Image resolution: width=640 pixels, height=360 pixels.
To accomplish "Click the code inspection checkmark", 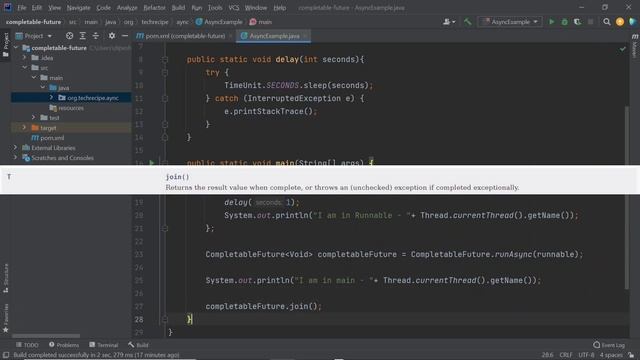I will (x=622, y=49).
